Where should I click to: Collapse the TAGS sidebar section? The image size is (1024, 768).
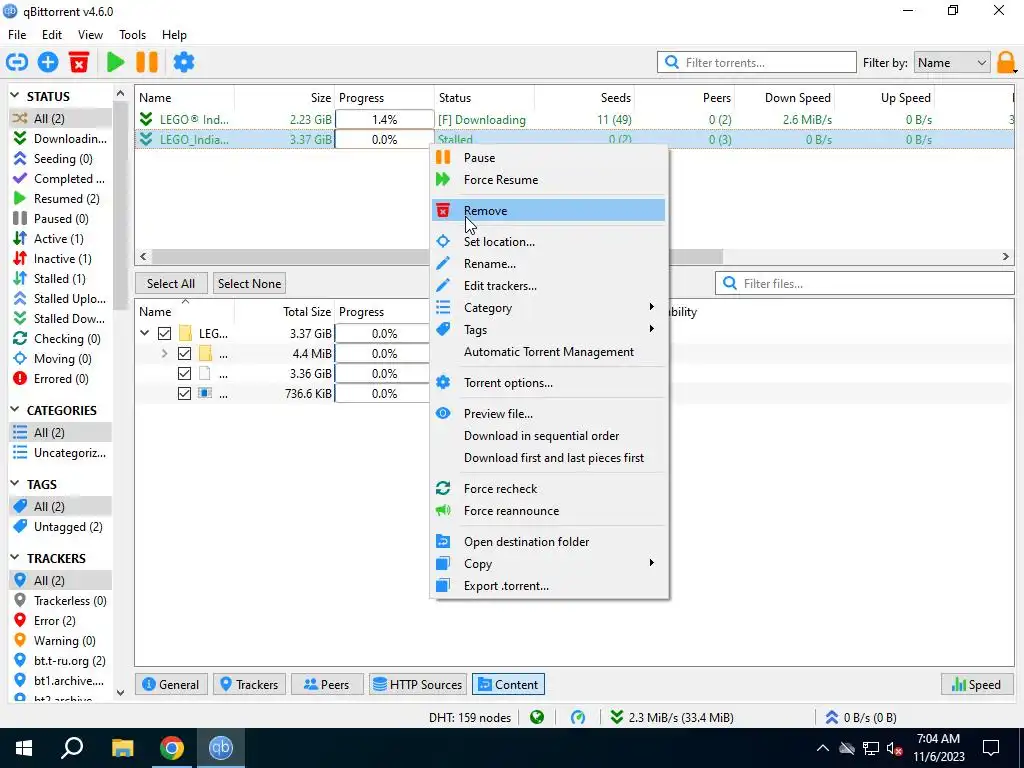tap(15, 484)
